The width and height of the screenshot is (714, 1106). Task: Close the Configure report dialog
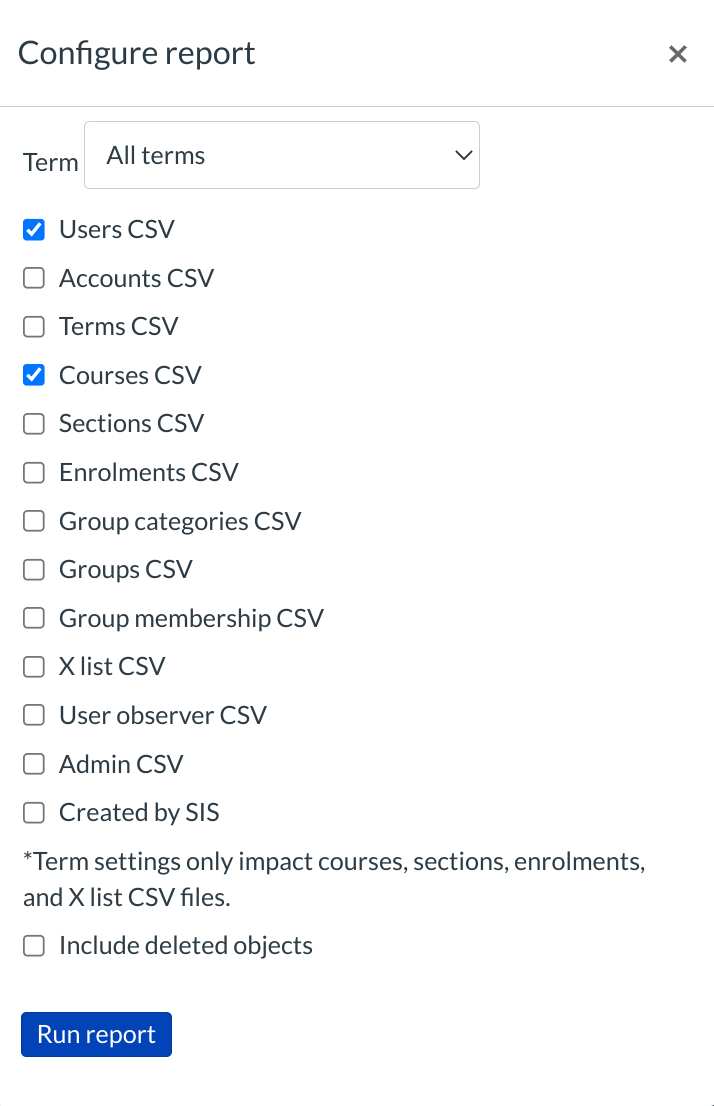tap(678, 54)
